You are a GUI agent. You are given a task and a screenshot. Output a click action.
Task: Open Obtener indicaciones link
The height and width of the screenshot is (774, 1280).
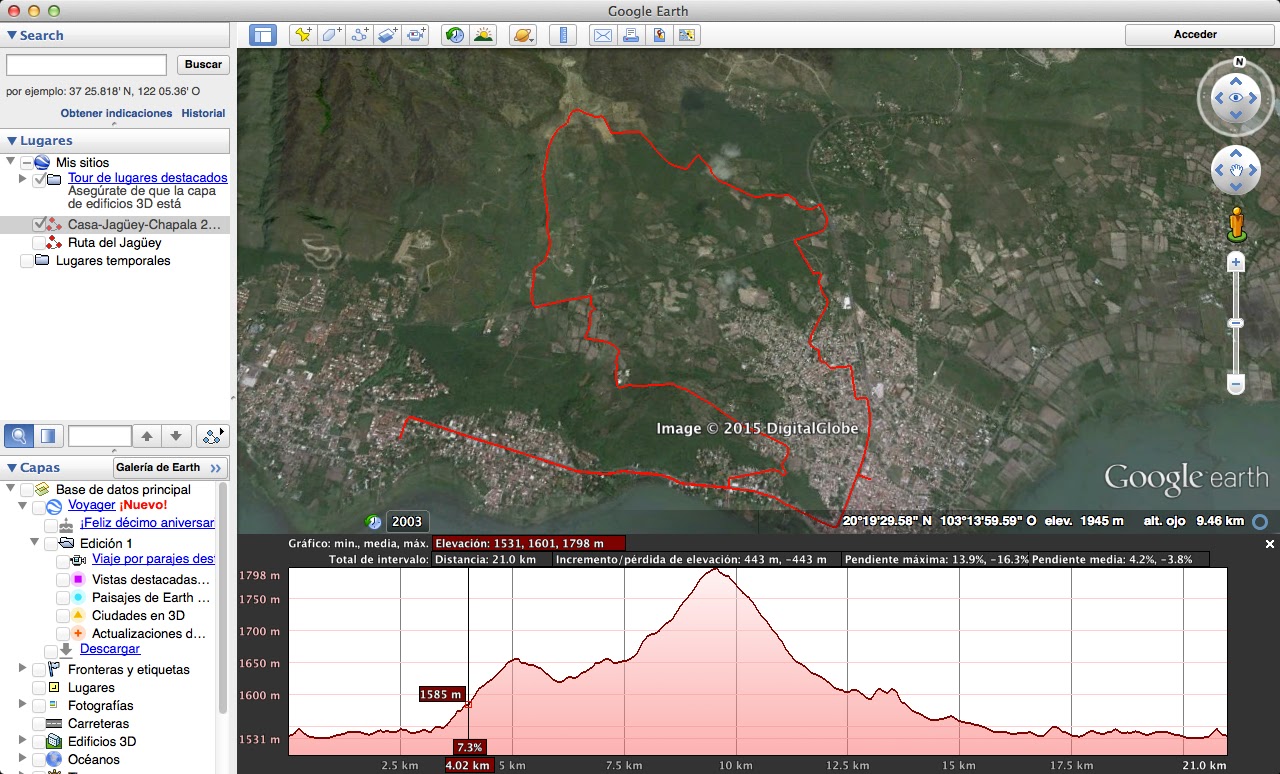116,113
